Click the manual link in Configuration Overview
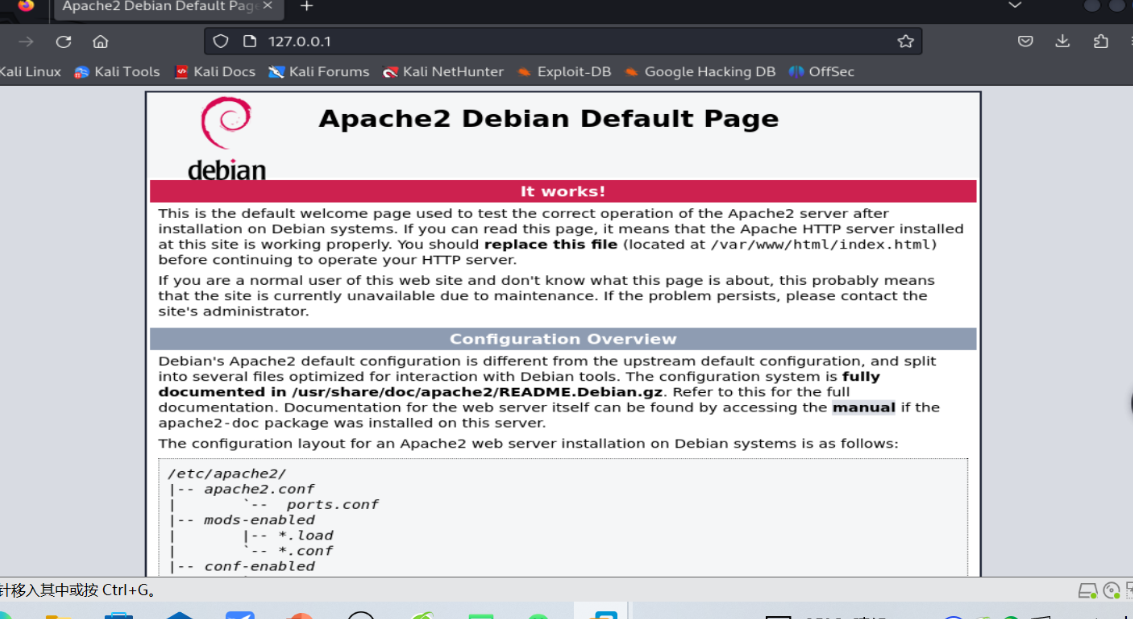The width and height of the screenshot is (1133, 619). click(x=863, y=408)
